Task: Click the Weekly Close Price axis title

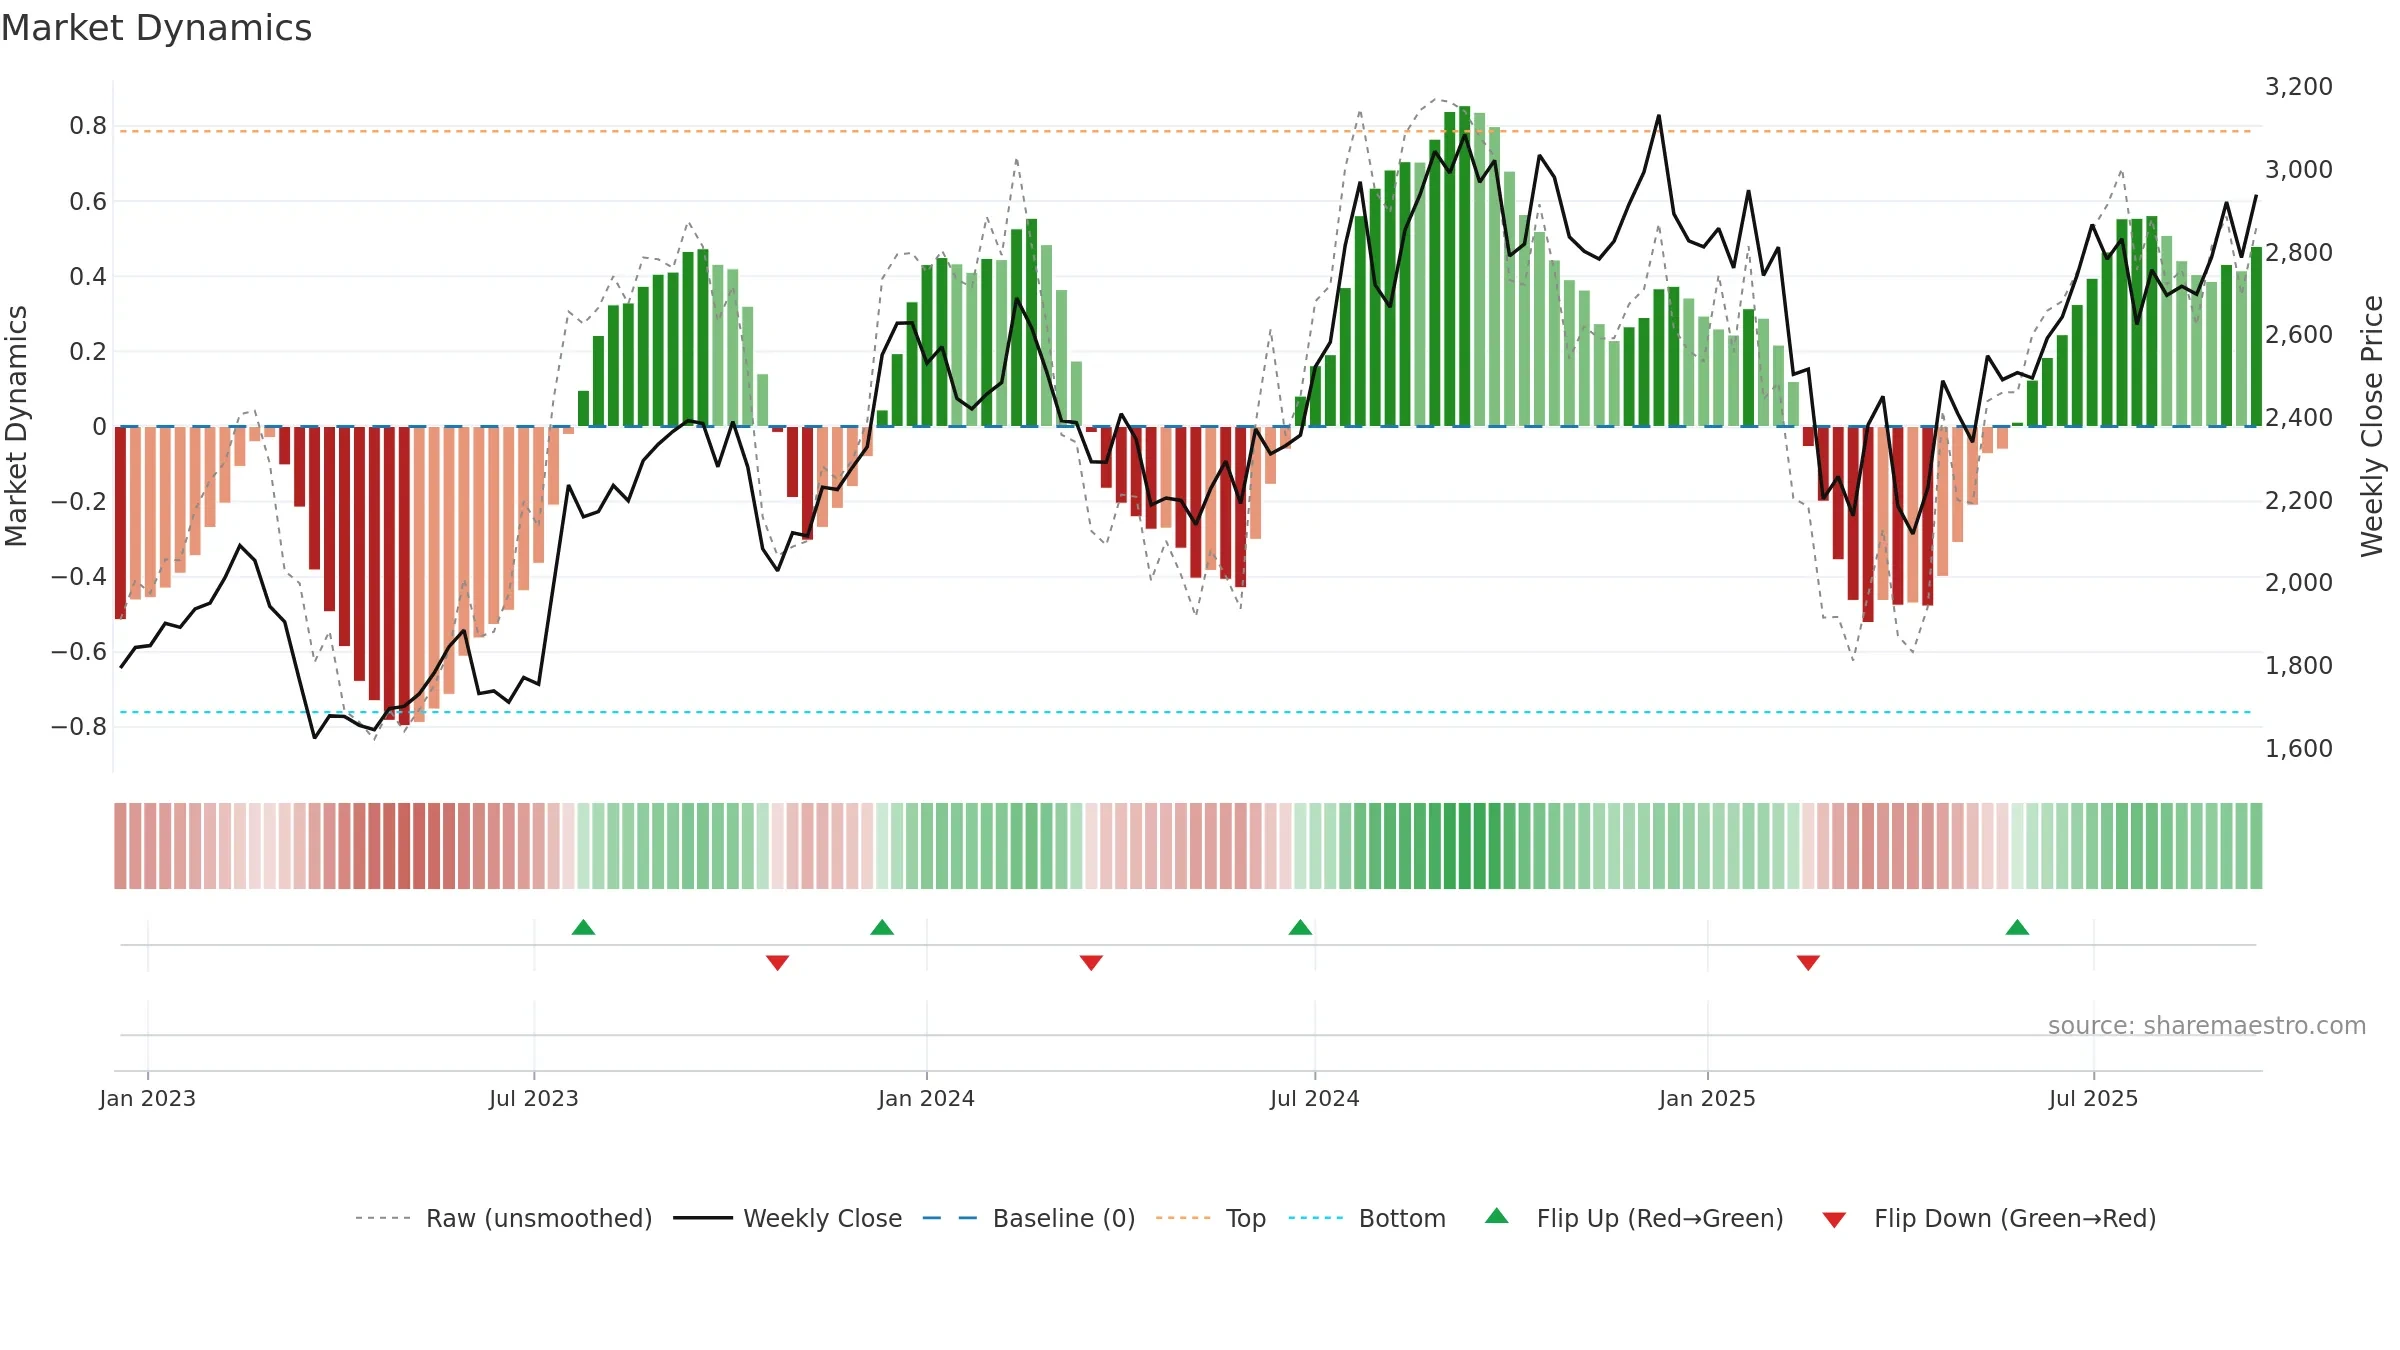Action: (2373, 426)
